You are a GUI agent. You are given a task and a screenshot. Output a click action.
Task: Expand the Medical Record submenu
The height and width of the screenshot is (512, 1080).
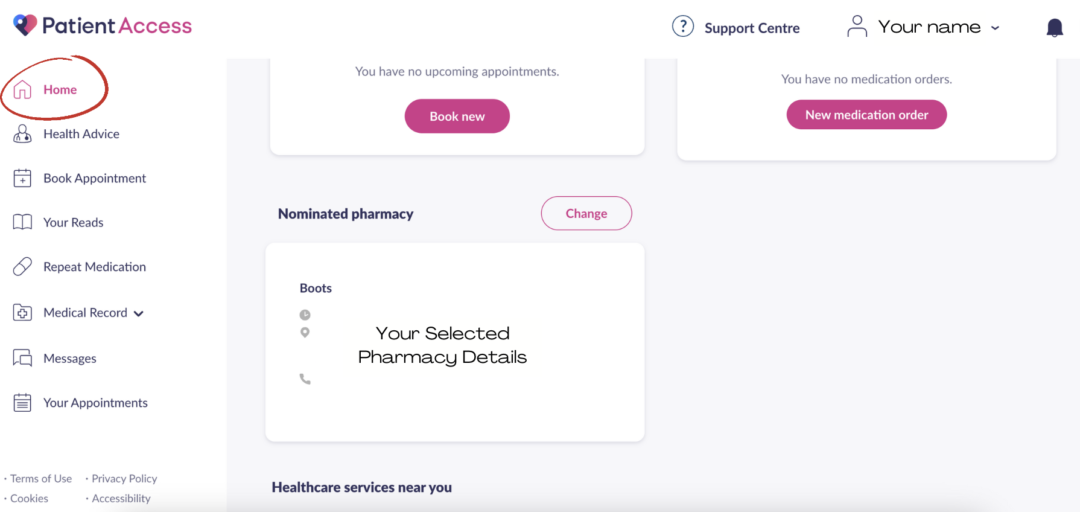click(139, 314)
